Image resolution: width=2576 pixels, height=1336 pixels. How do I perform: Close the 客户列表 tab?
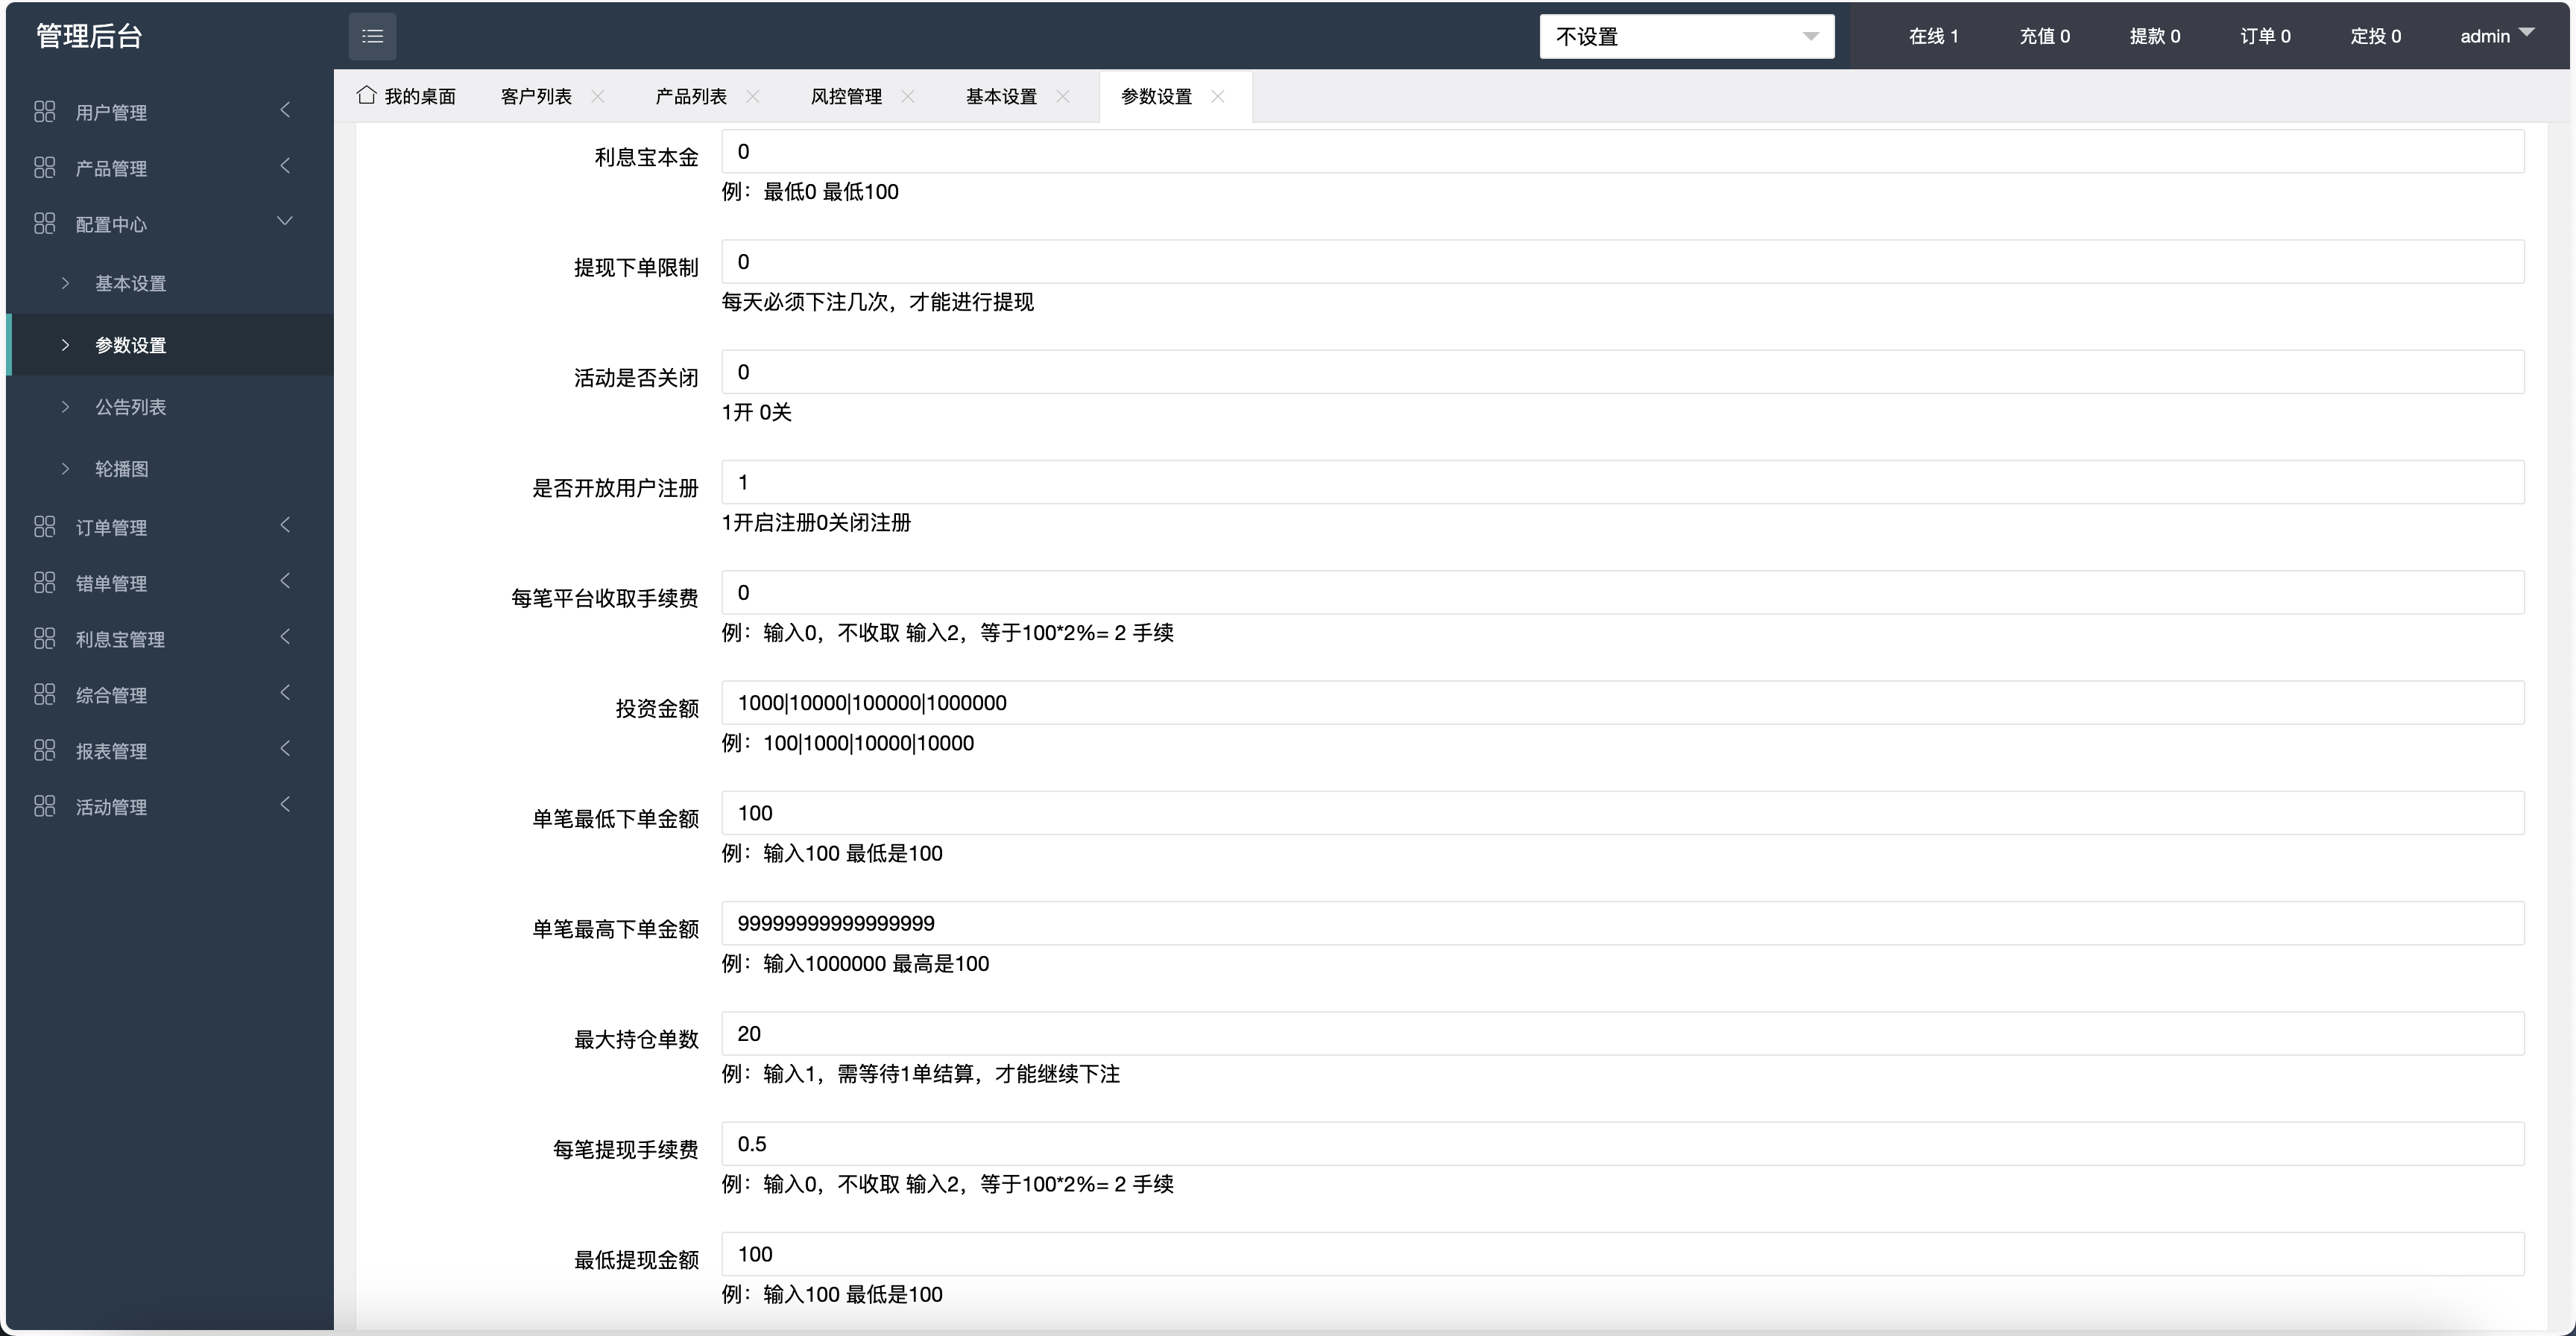pyautogui.click(x=599, y=96)
